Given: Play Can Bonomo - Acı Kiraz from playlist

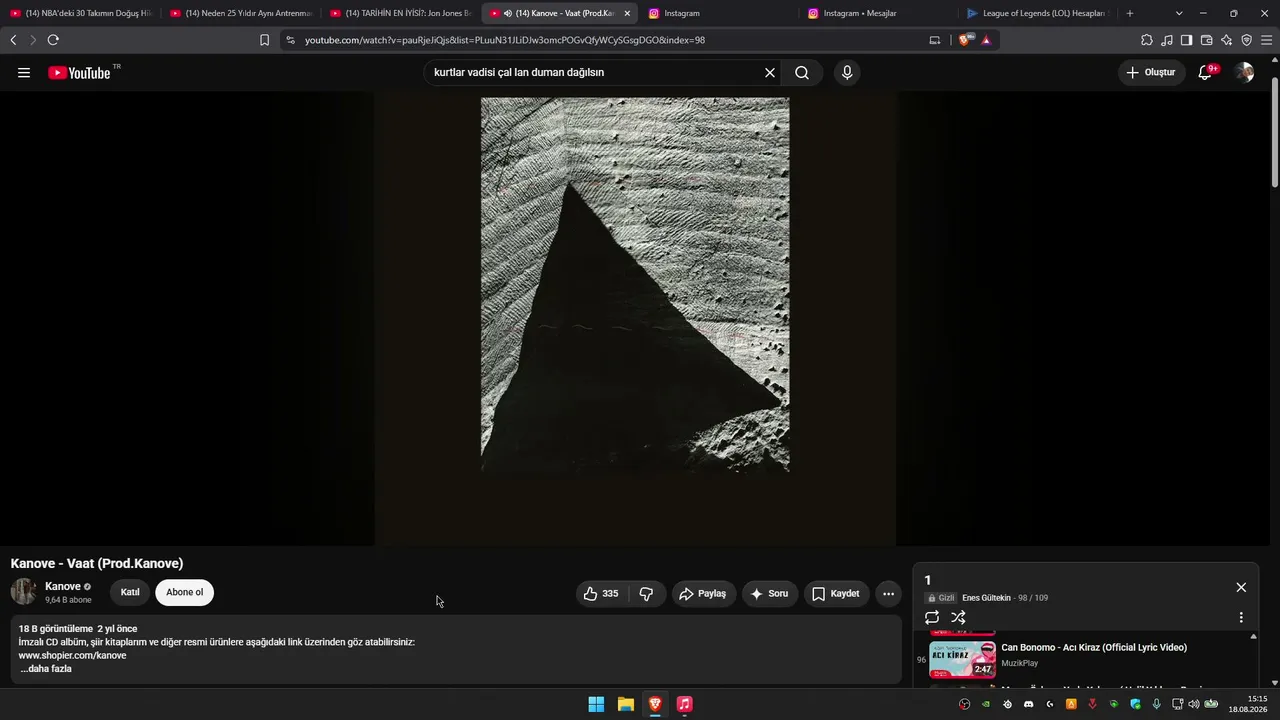Looking at the screenshot, I should pyautogui.click(x=1085, y=658).
